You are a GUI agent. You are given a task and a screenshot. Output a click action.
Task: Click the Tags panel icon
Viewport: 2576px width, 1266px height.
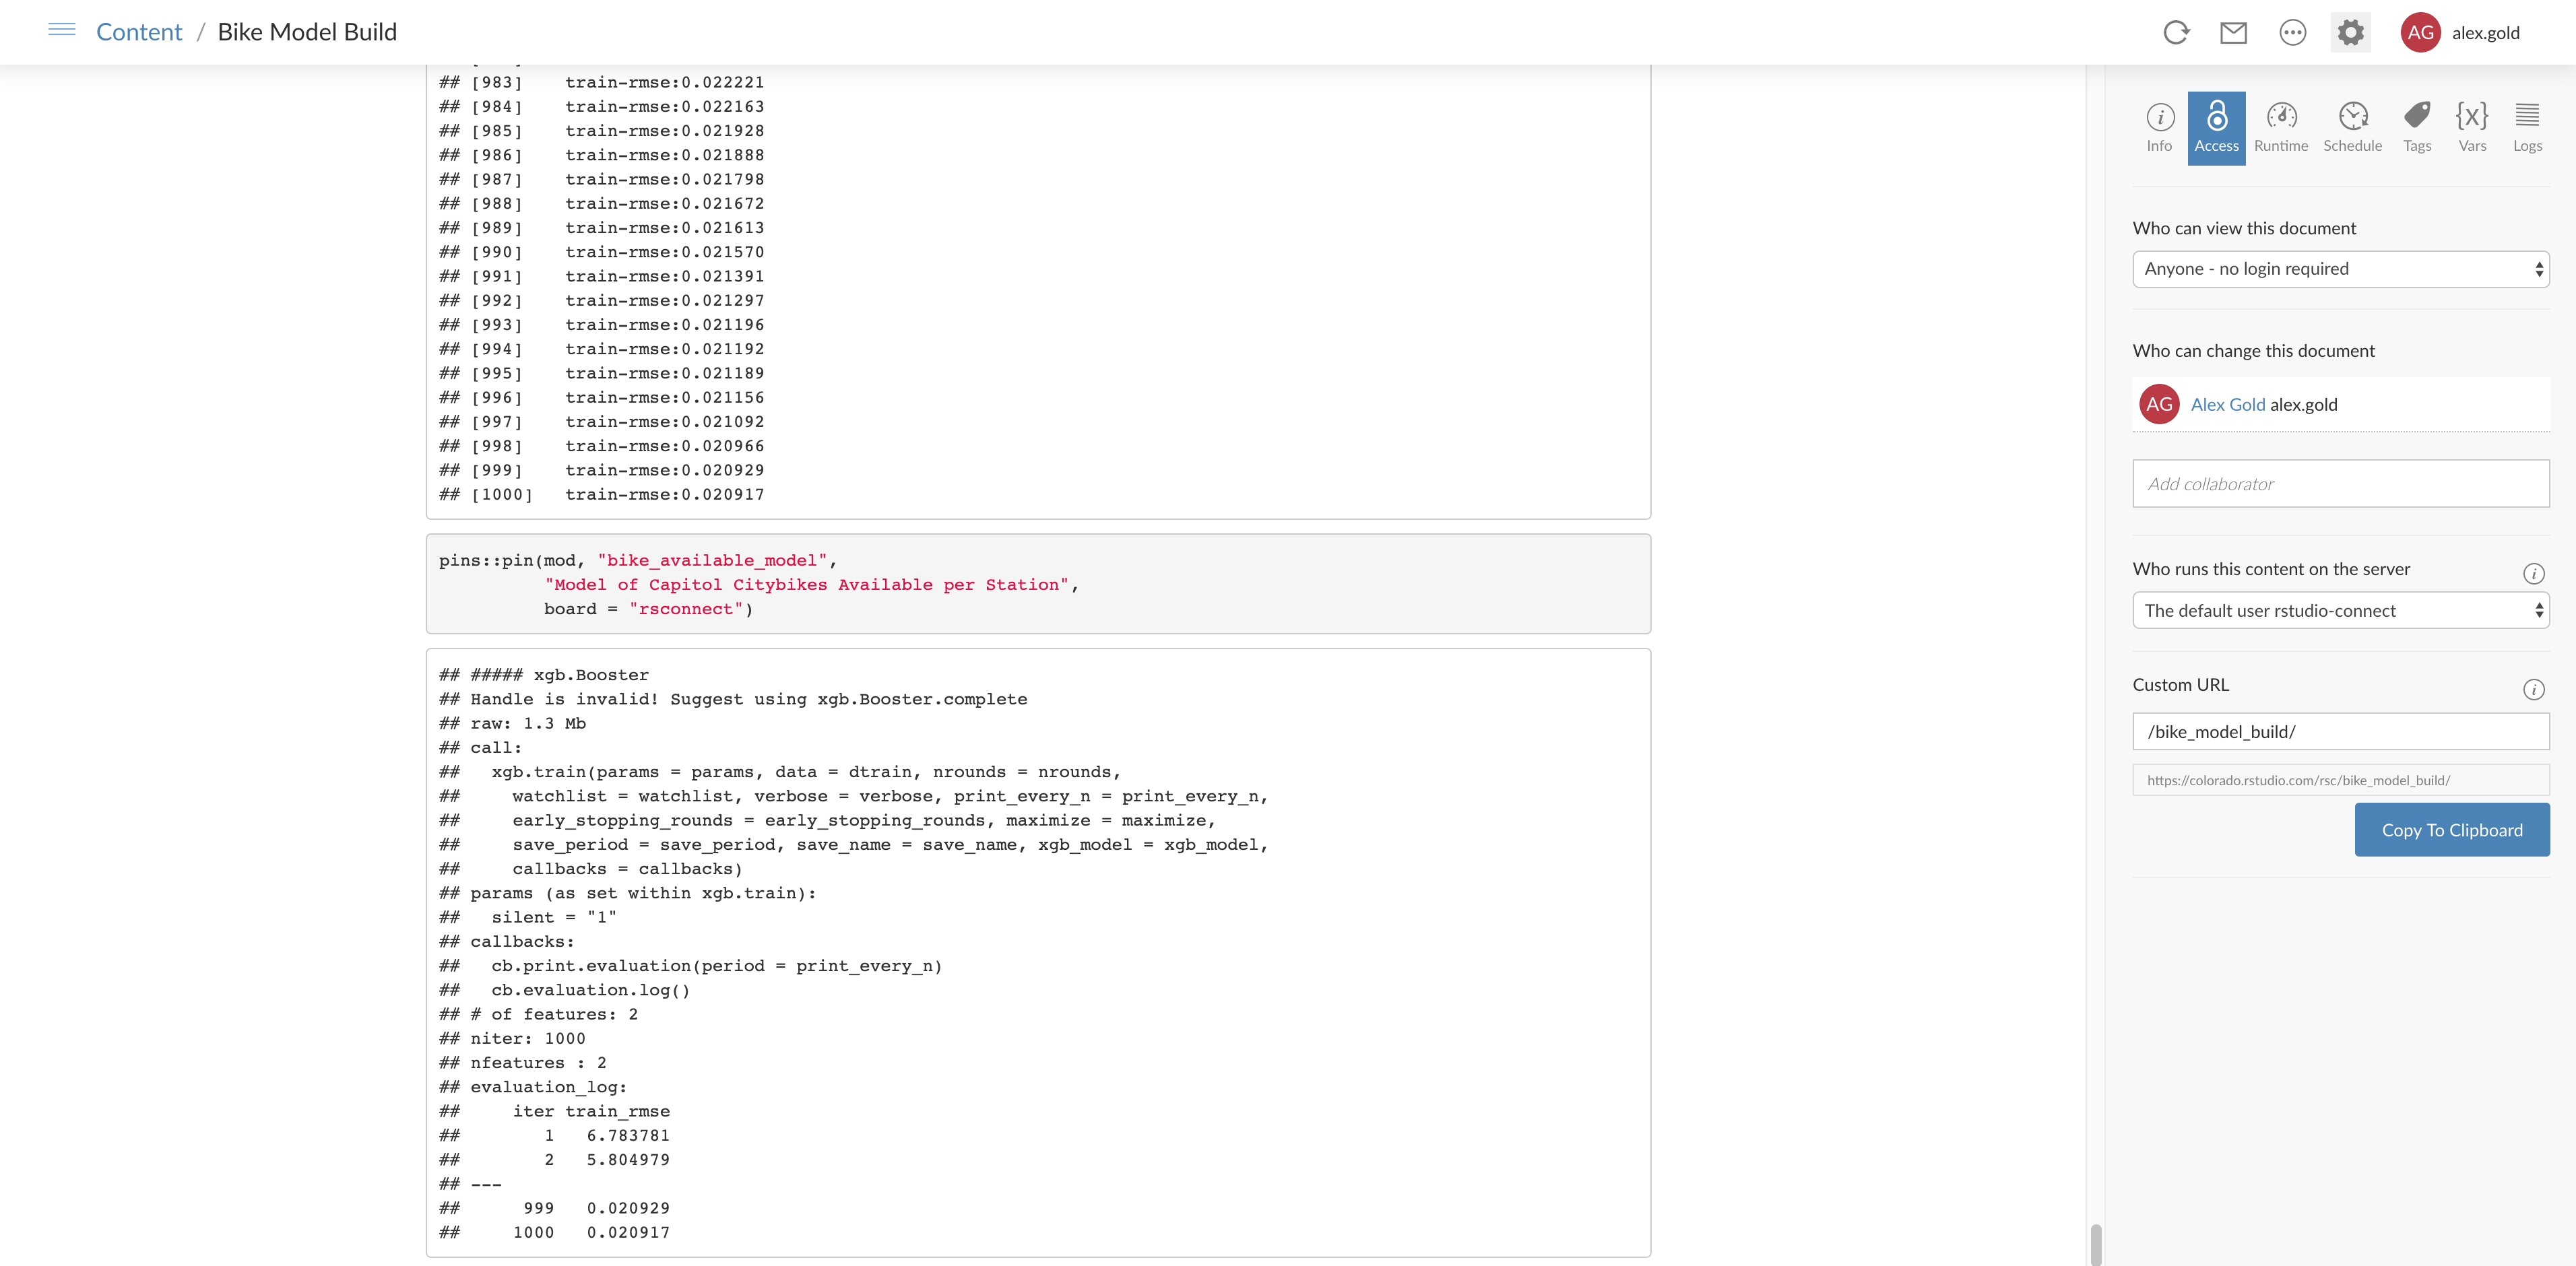click(2416, 123)
